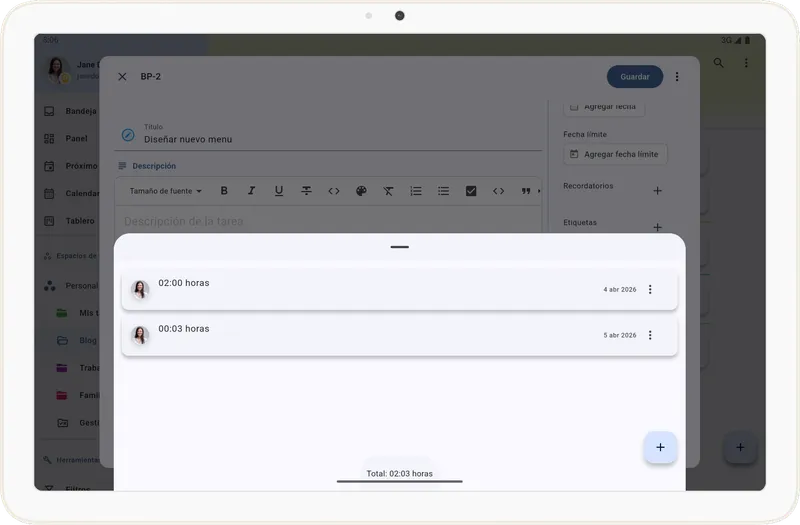Click the partially visible Agregar fecha button
This screenshot has width=800, height=525.
tap(604, 108)
